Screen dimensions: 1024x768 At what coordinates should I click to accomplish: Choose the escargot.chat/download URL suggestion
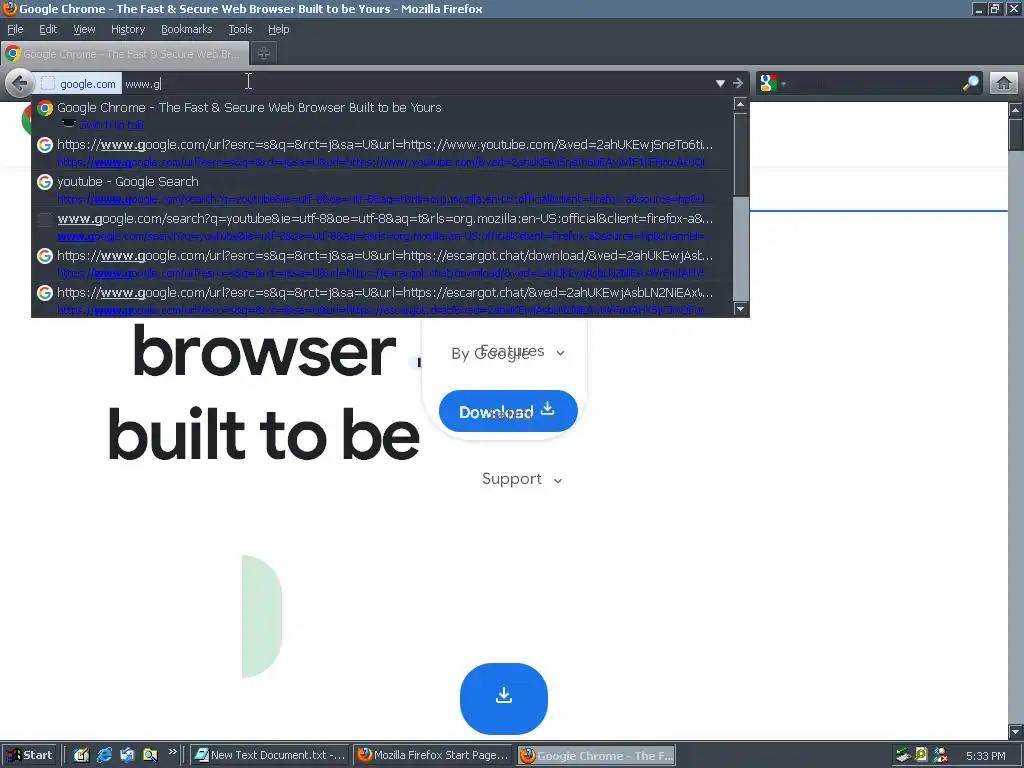coord(382,263)
